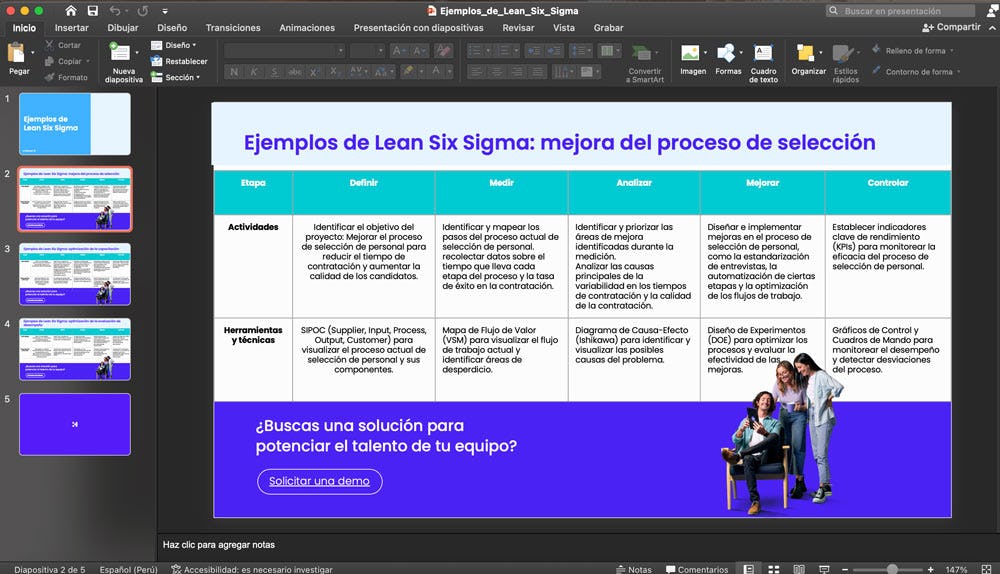Open the Revisar tab
This screenshot has height=574, width=1000.
click(518, 28)
